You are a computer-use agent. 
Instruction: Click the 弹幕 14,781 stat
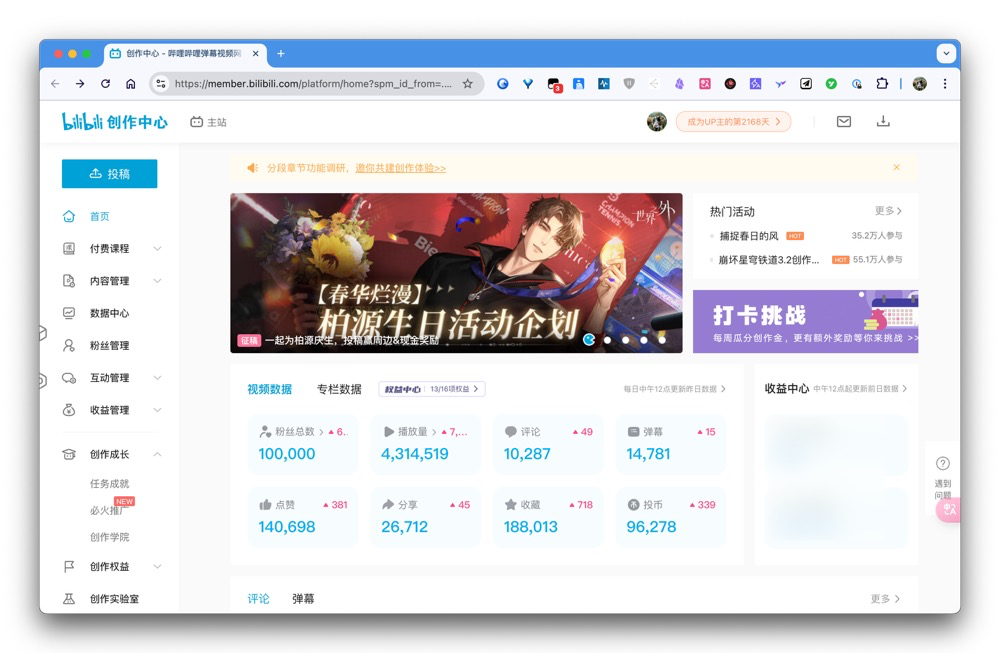point(671,444)
